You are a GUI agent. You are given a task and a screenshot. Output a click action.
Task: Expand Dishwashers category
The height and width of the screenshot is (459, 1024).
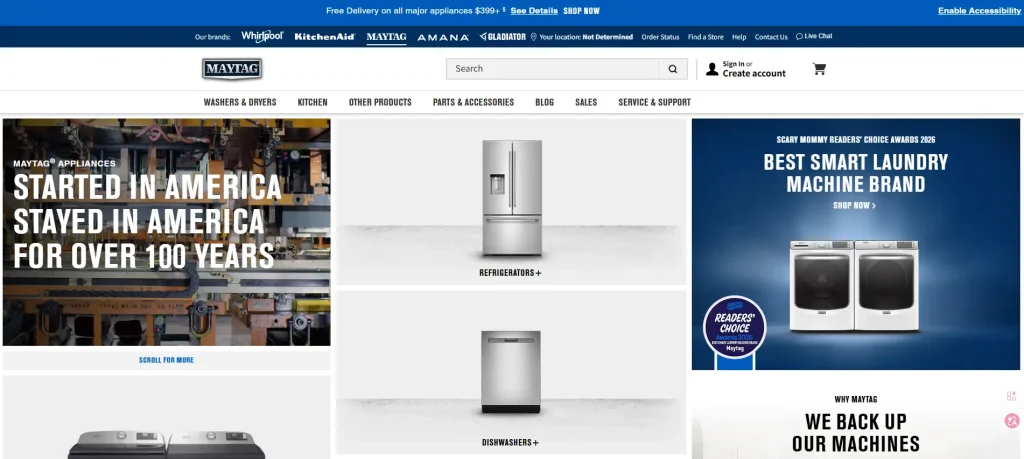[510, 443]
